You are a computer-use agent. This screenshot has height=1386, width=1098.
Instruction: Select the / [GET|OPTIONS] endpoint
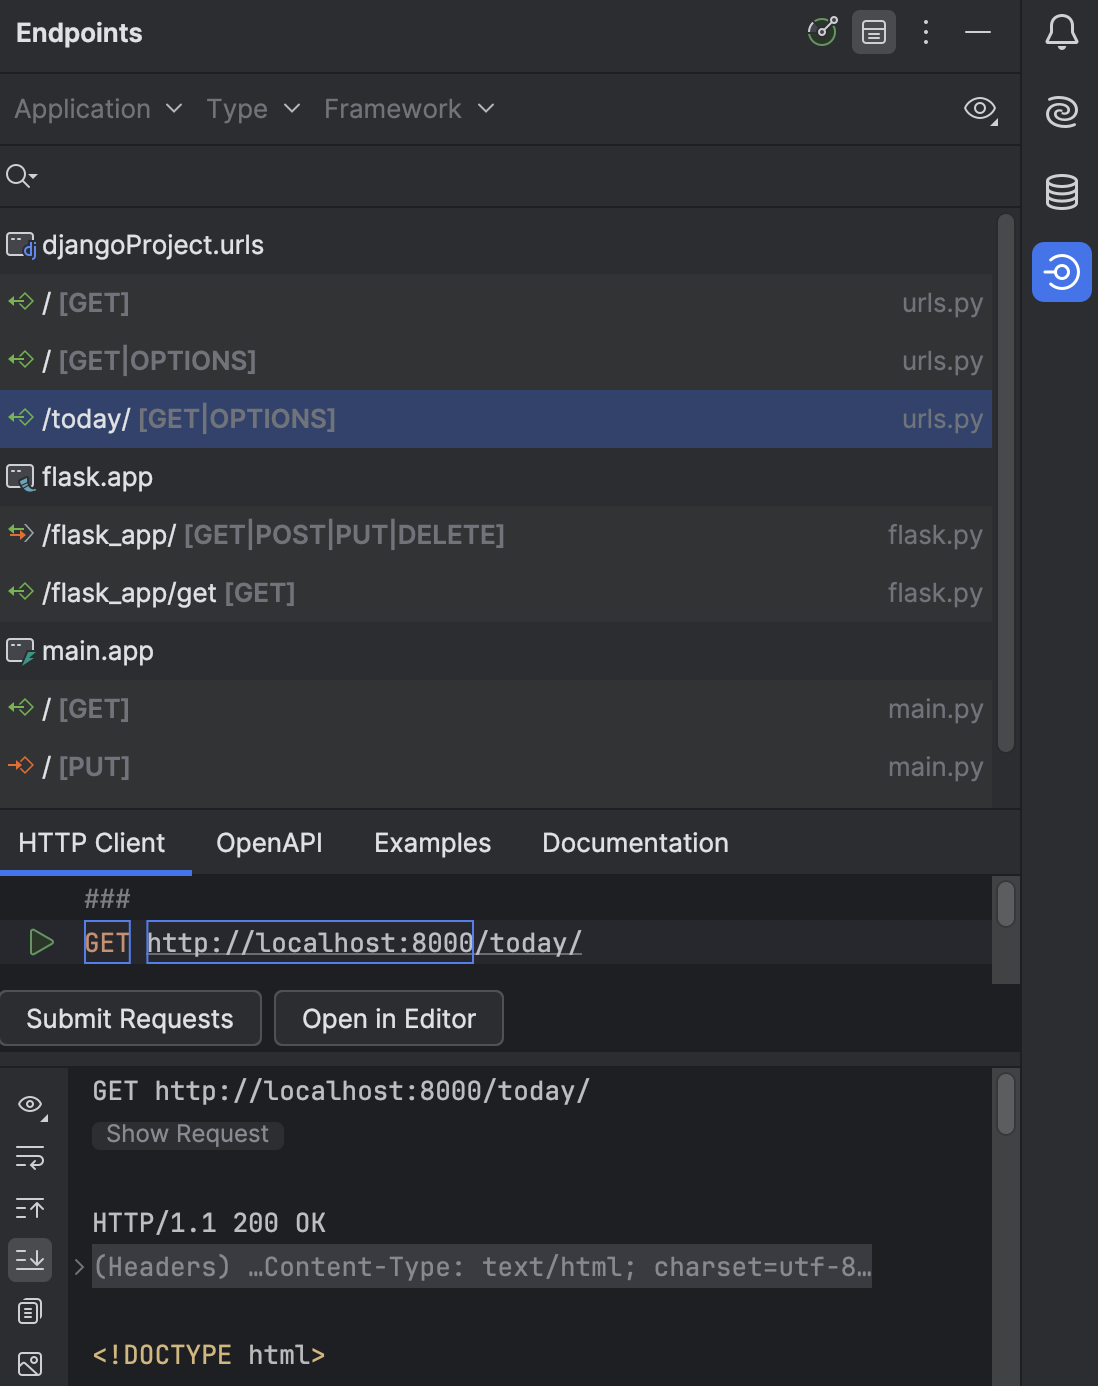coord(496,361)
